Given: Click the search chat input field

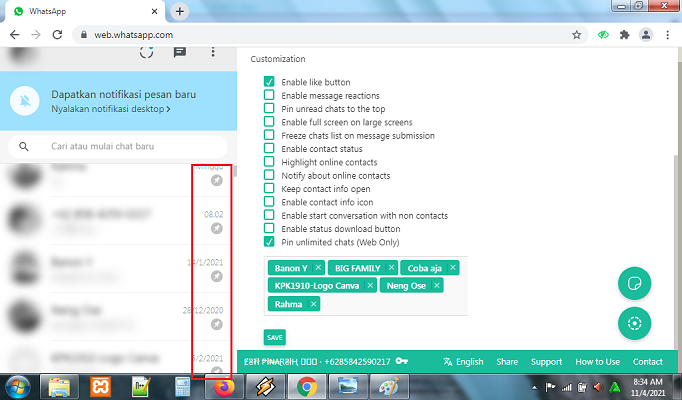Looking at the screenshot, I should point(118,147).
